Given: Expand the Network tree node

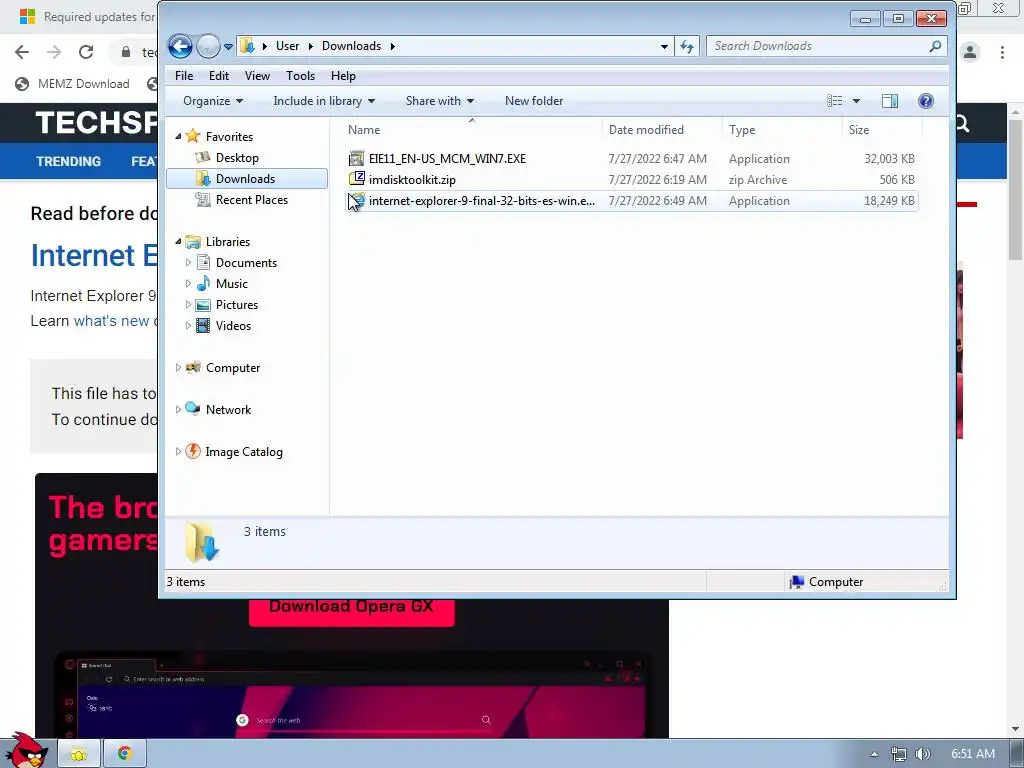Looking at the screenshot, I should coord(178,409).
